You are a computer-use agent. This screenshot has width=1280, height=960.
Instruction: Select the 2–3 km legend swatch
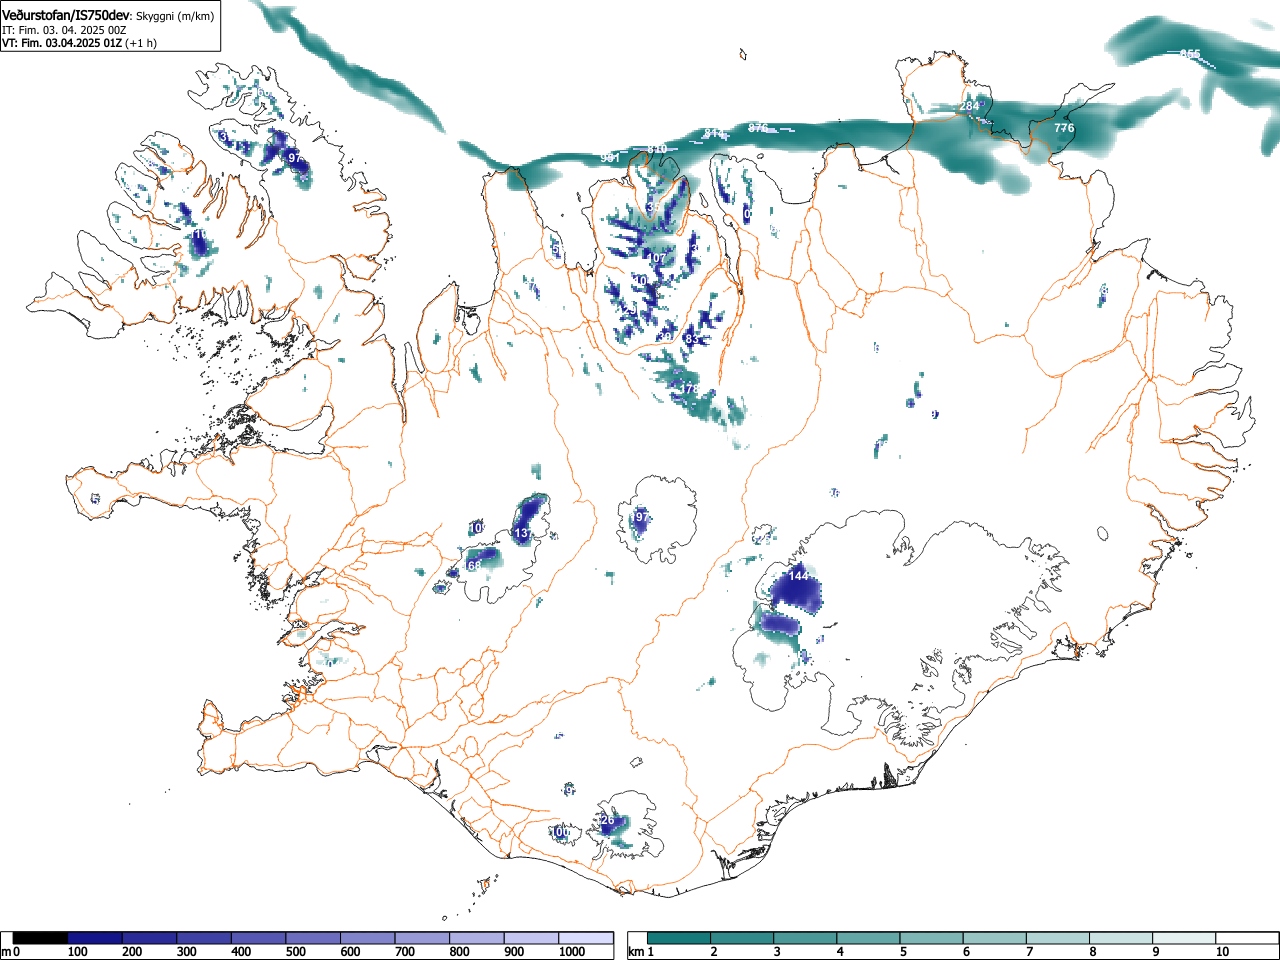(x=742, y=938)
